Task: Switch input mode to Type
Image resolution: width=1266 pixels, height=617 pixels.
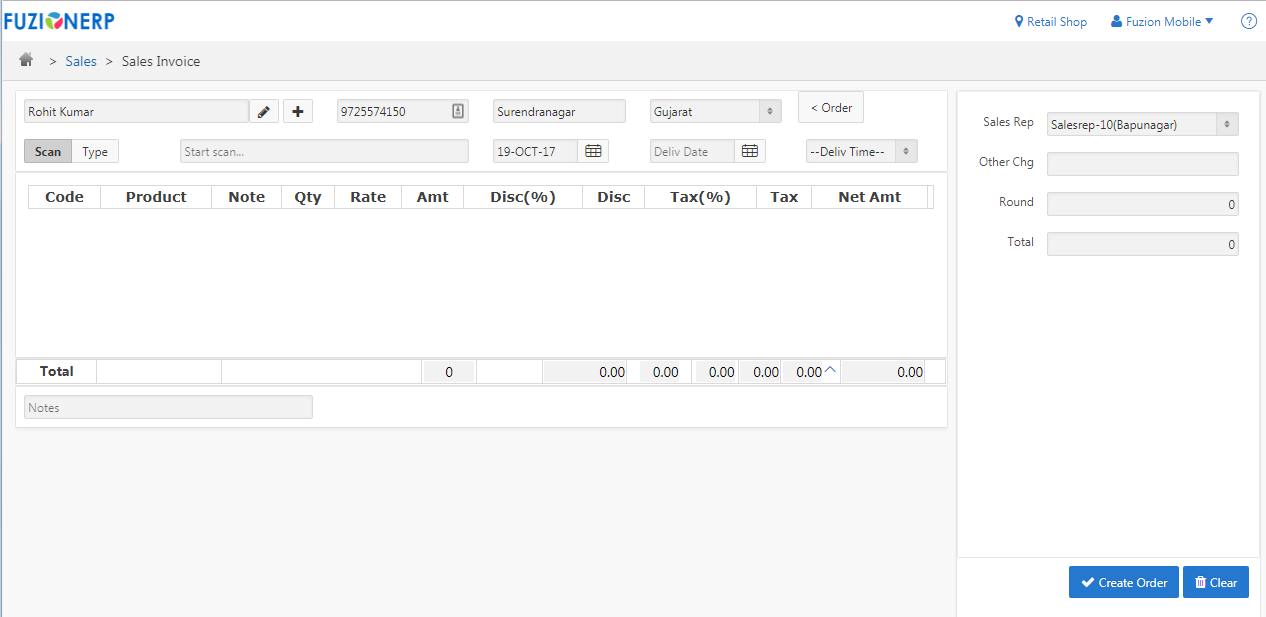Action: pos(94,151)
